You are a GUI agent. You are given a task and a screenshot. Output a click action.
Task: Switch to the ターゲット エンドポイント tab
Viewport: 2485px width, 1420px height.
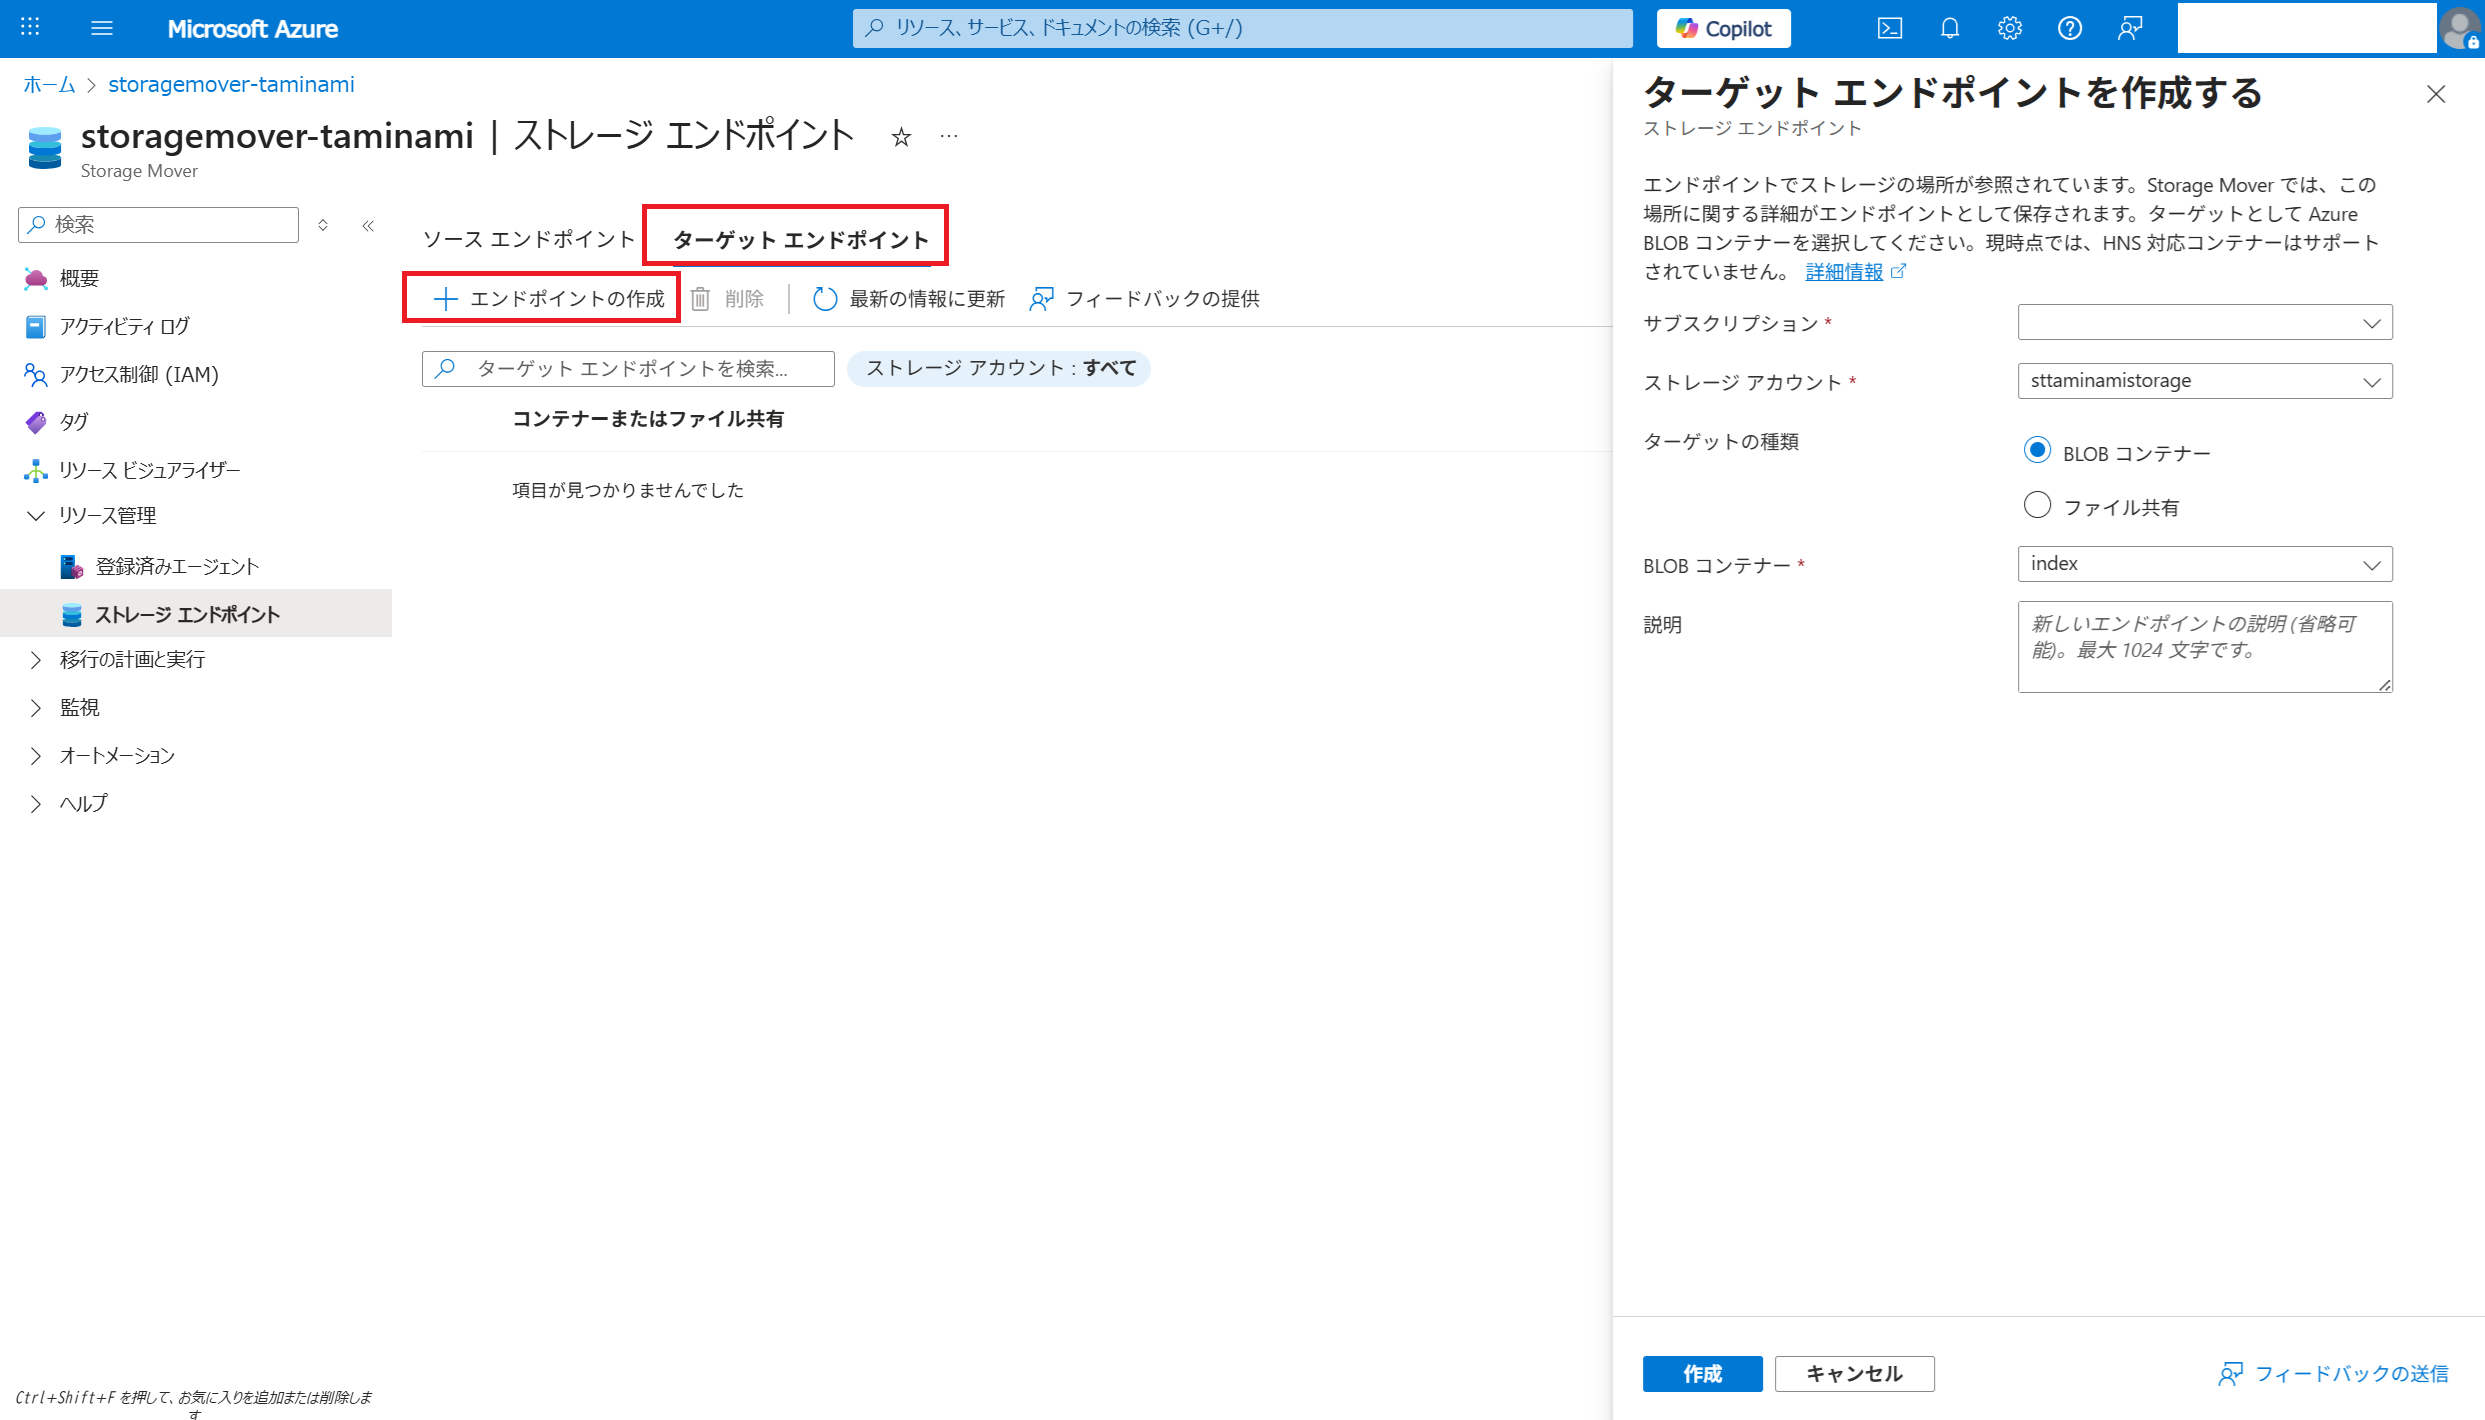[800, 239]
